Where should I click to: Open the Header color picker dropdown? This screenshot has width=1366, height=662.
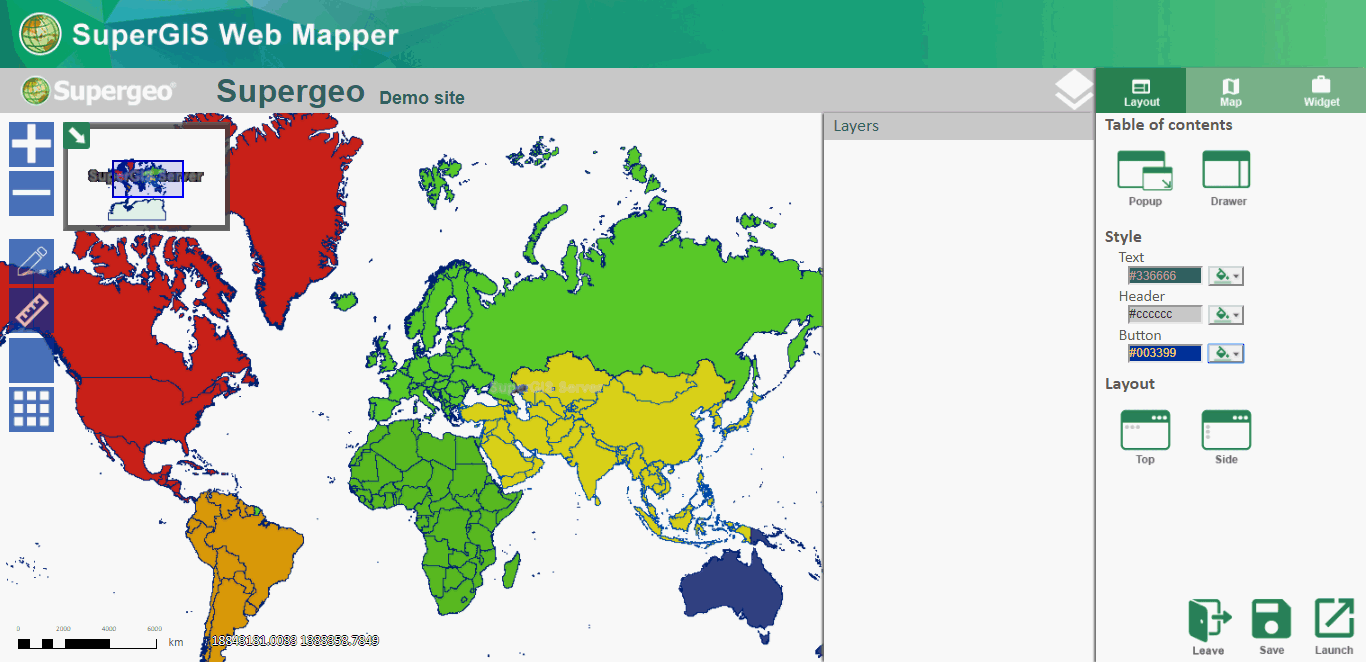coord(1226,314)
